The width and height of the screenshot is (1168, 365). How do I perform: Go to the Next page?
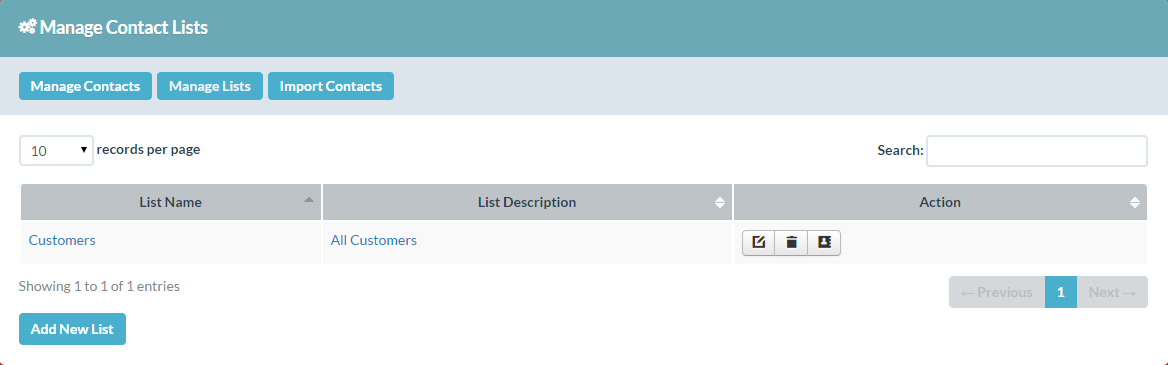point(1112,292)
